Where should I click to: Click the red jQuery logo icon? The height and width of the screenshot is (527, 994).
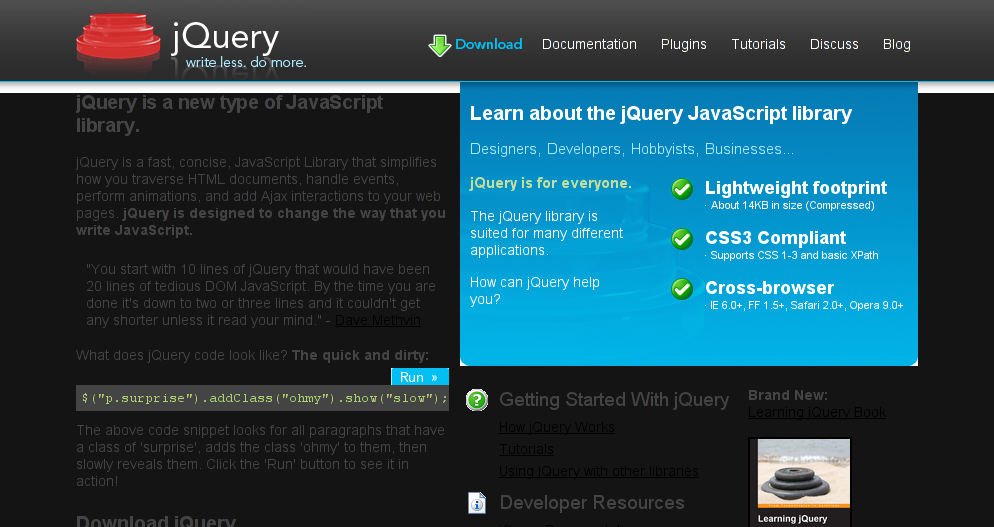pyautogui.click(x=118, y=42)
